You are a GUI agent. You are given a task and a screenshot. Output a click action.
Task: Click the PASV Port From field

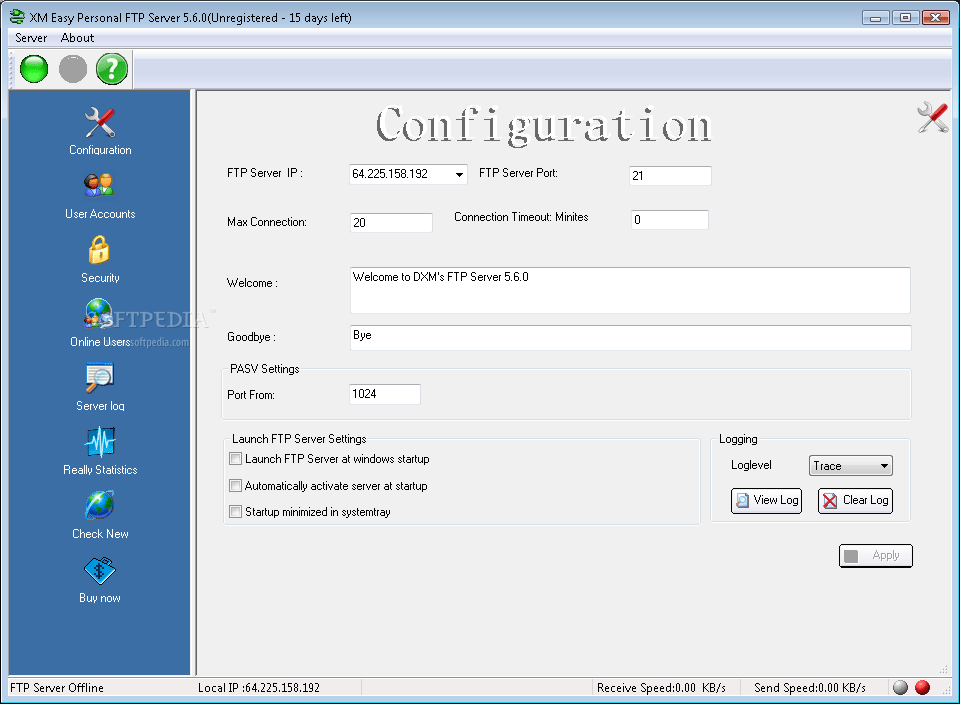click(384, 394)
